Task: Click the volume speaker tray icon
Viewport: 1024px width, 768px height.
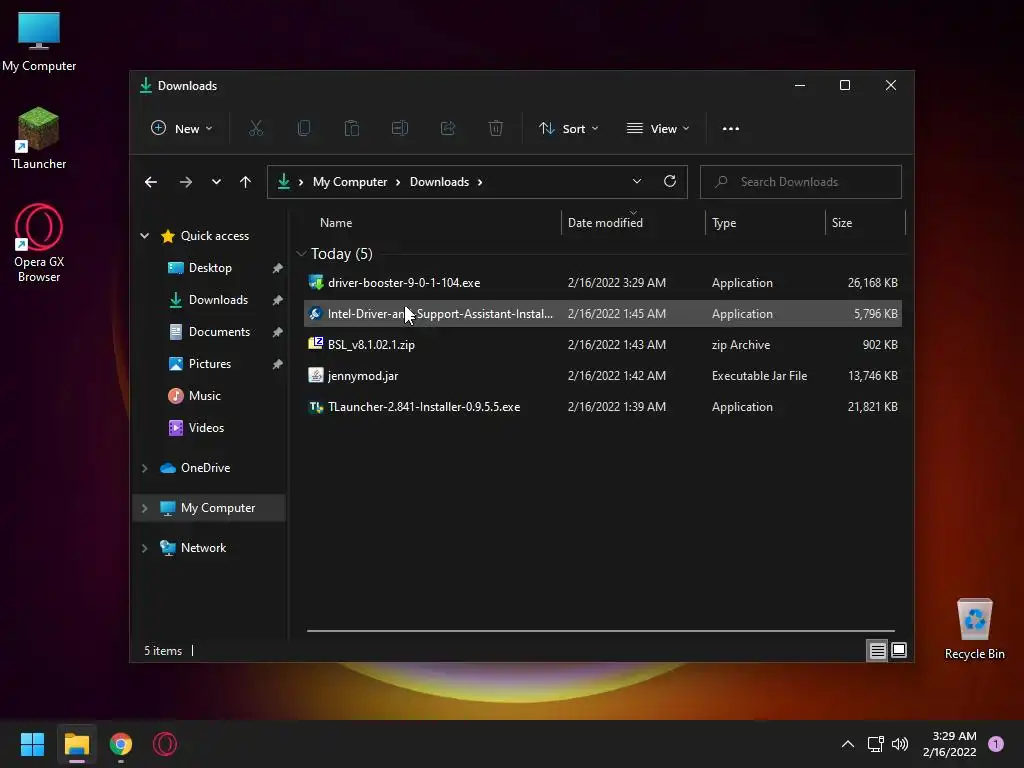Action: click(900, 744)
